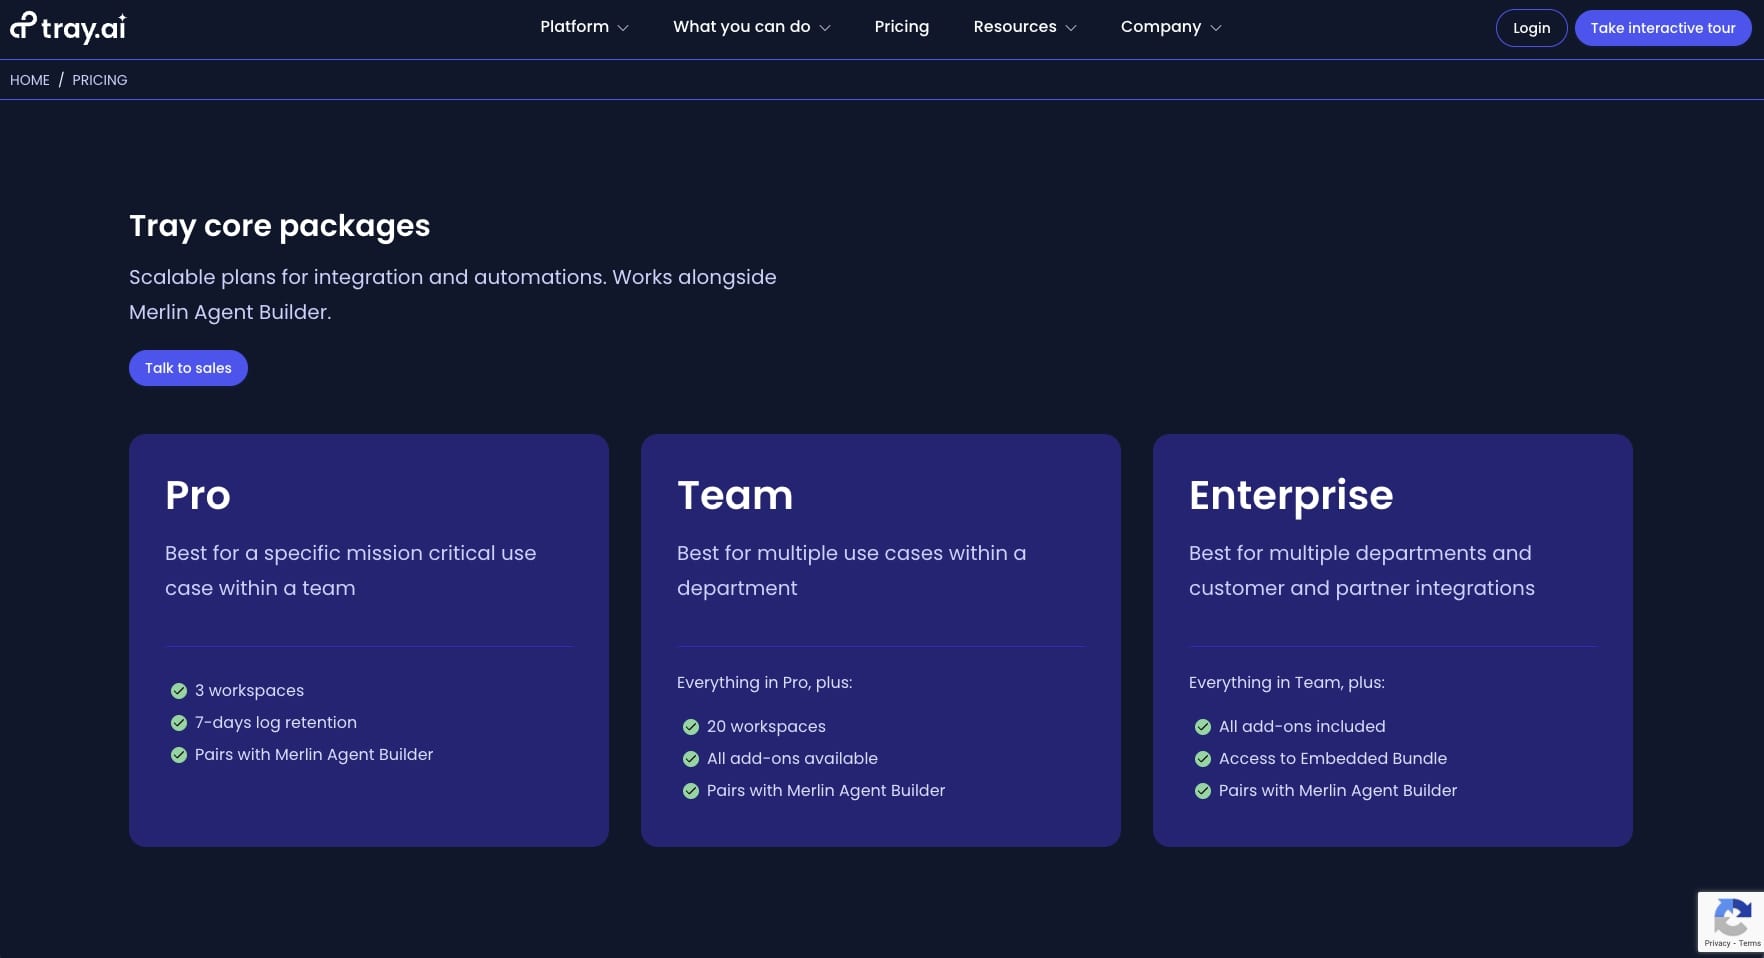Click the "Take interactive tour" button
The image size is (1764, 958).
pos(1662,27)
